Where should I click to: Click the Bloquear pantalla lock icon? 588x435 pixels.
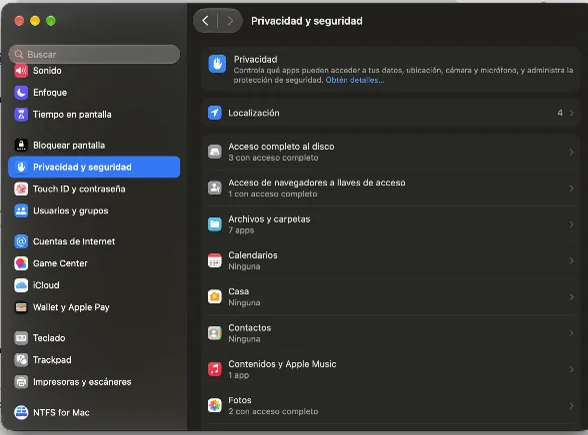(x=21, y=145)
